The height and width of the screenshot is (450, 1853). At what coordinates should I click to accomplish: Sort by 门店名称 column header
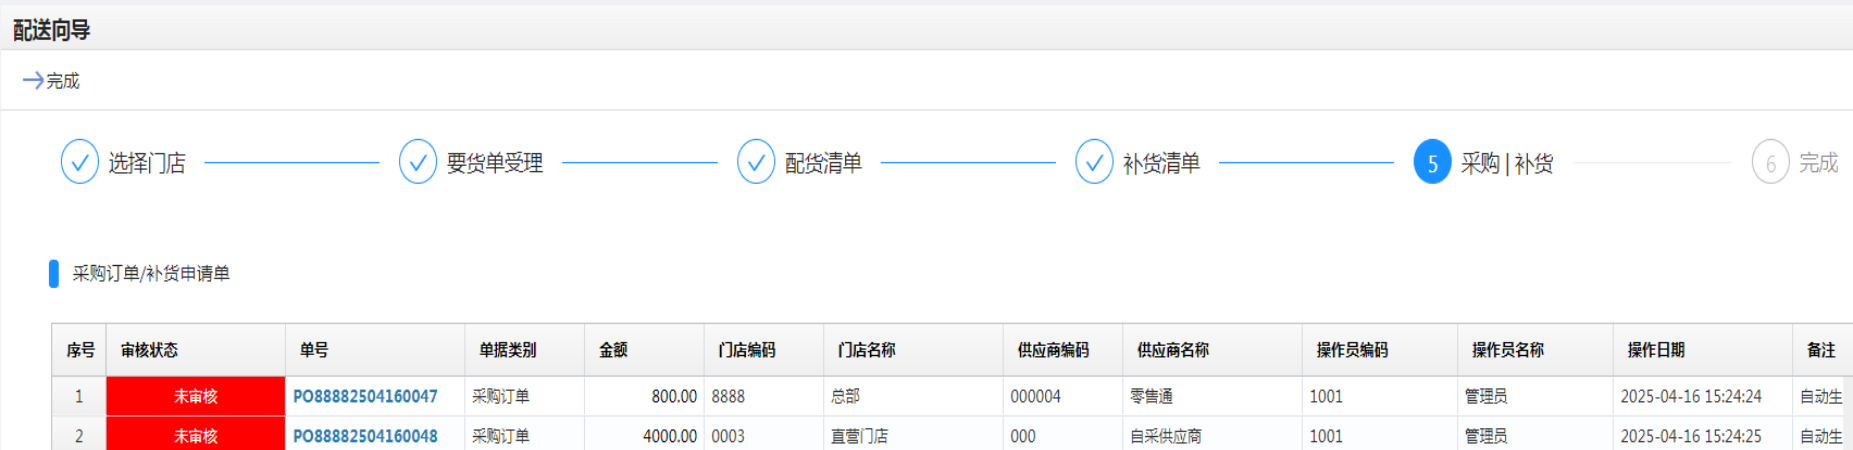[913, 350]
